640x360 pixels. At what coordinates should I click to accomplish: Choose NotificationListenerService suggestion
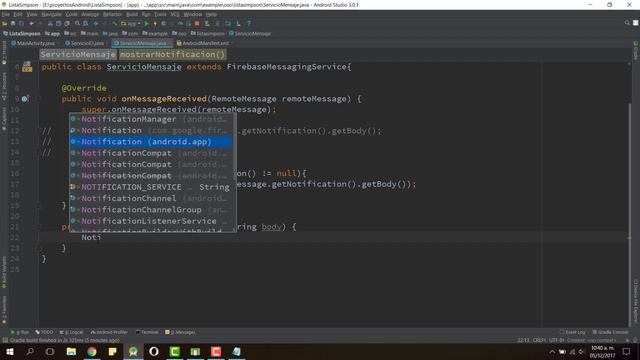tap(151, 221)
